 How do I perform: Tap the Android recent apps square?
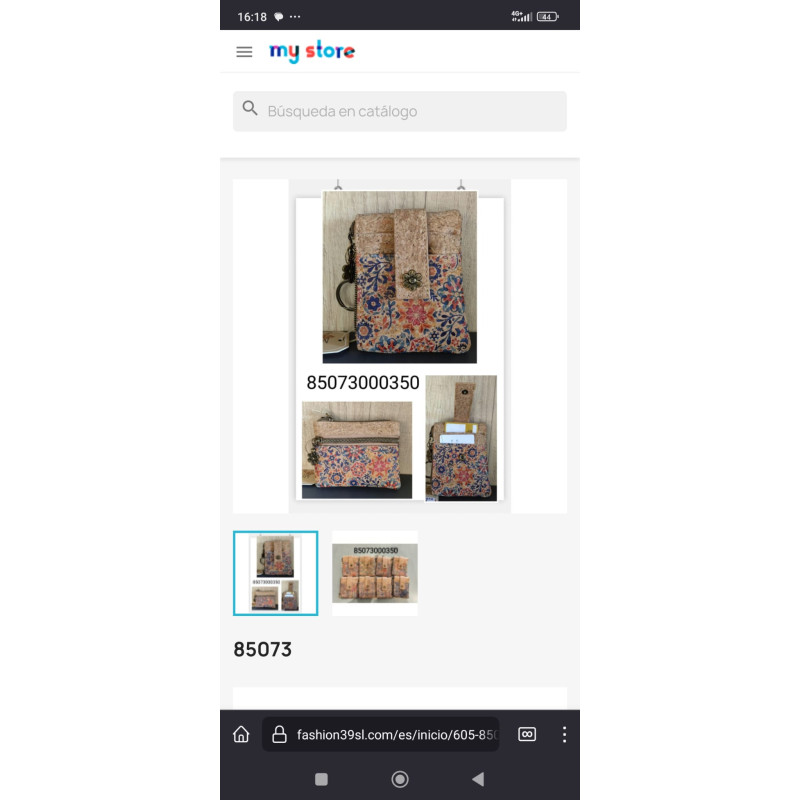pos(321,779)
